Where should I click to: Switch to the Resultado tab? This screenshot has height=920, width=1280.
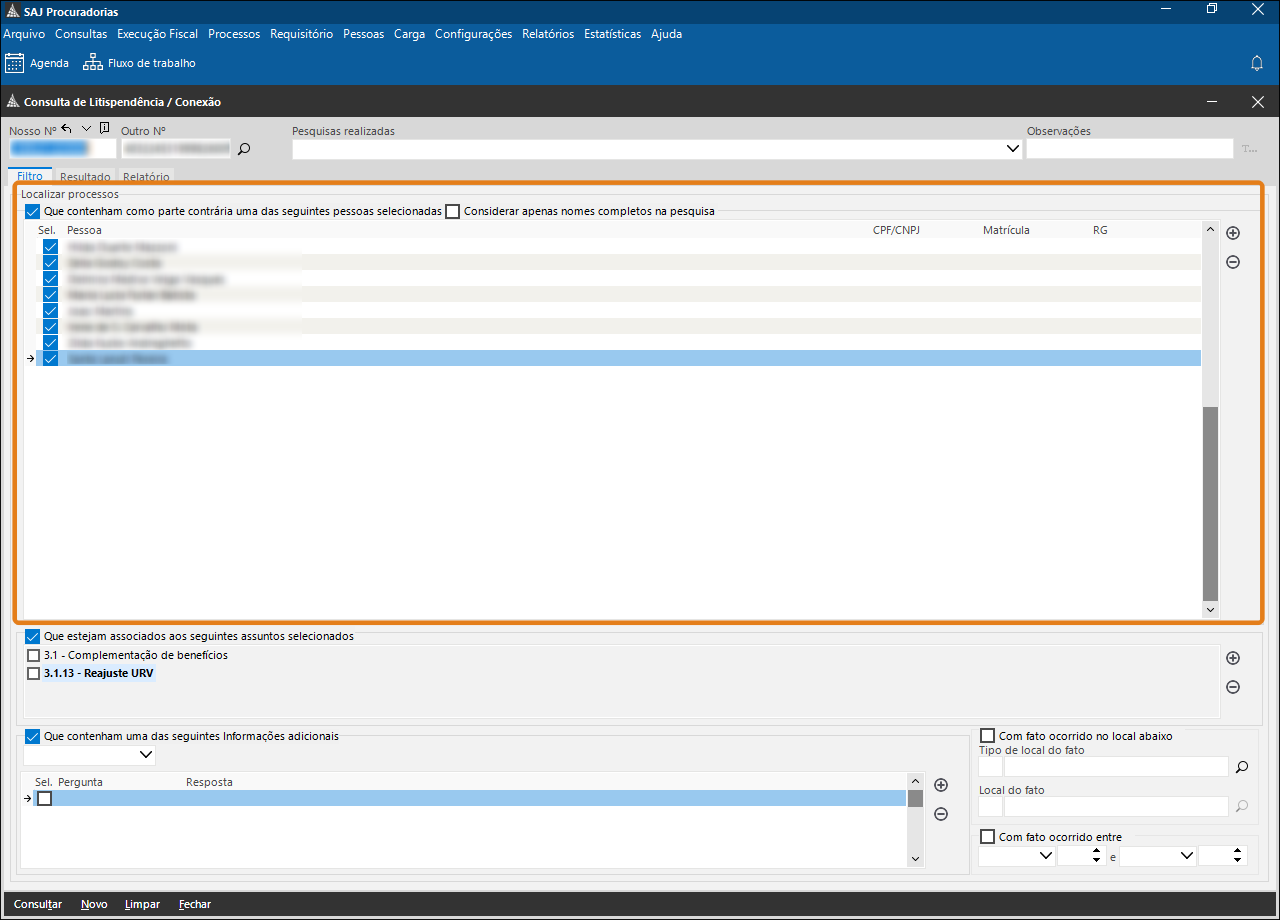[x=85, y=177]
